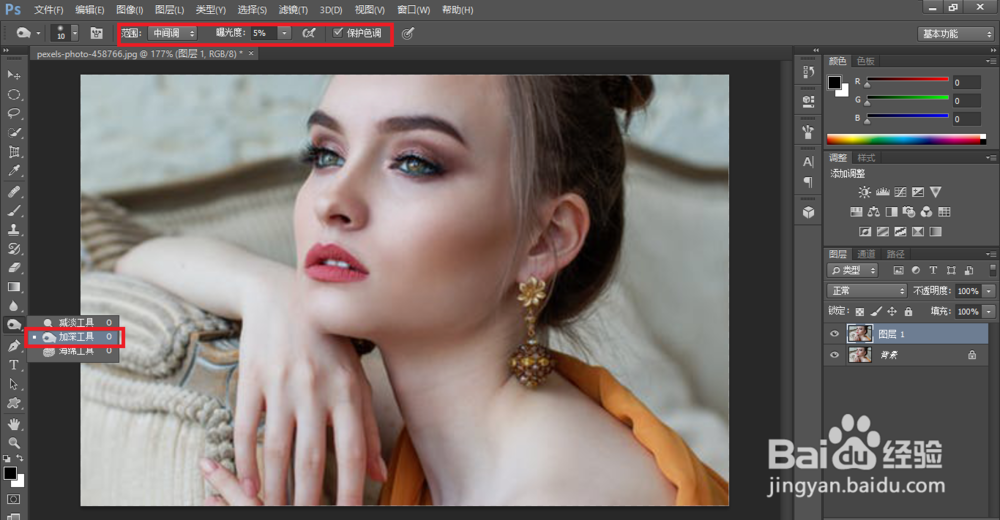
Task: Add a Curves adjustment
Action: pyautogui.click(x=901, y=192)
